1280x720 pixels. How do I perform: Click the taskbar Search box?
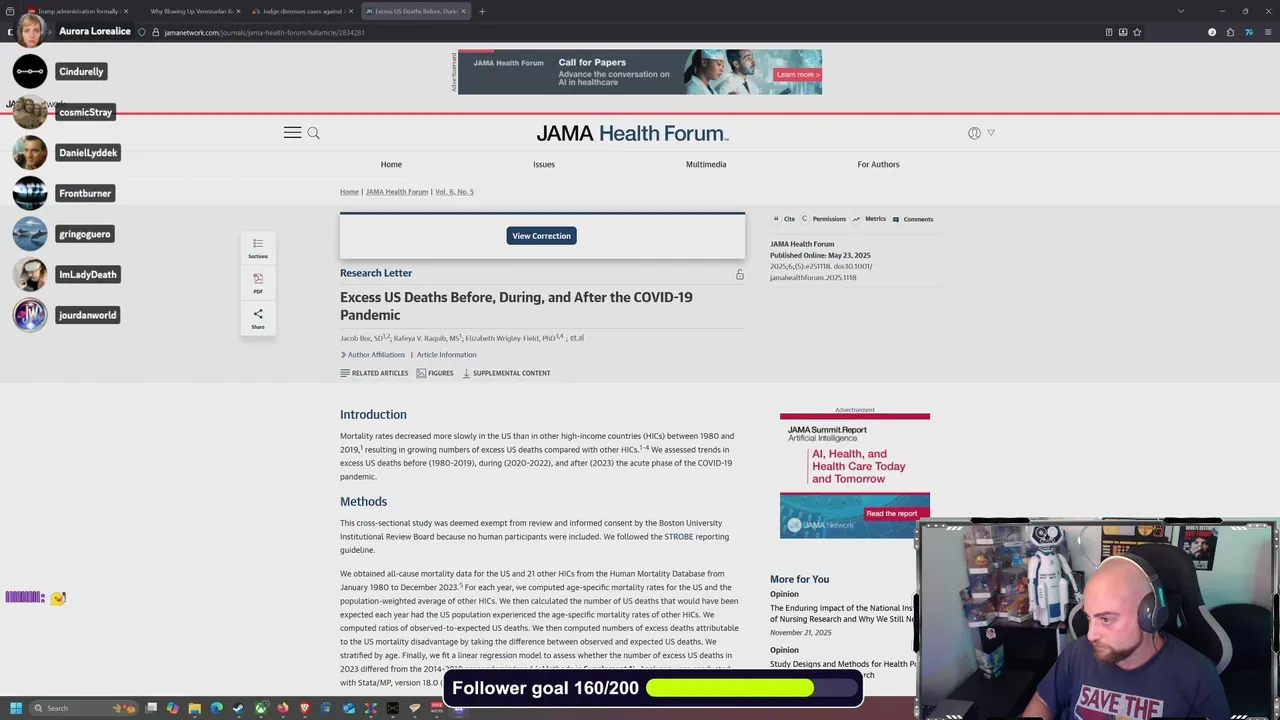(x=84, y=708)
